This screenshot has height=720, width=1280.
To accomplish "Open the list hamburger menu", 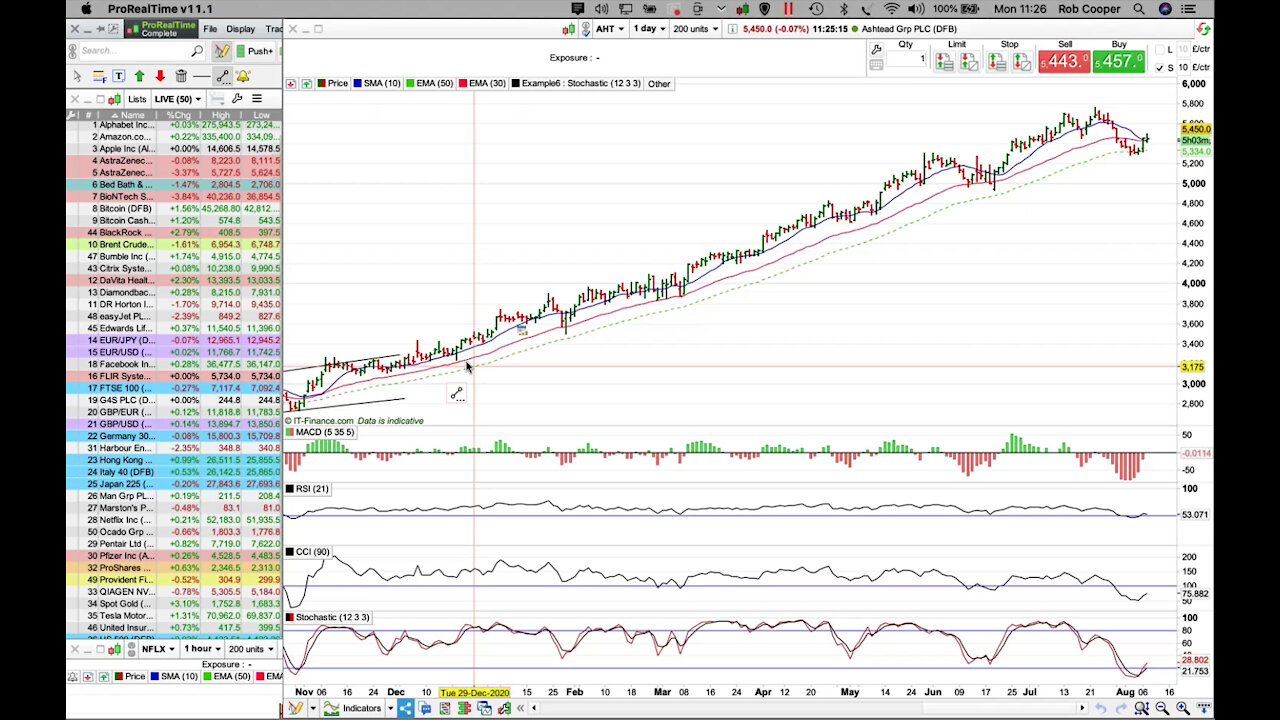I will click(x=257, y=98).
